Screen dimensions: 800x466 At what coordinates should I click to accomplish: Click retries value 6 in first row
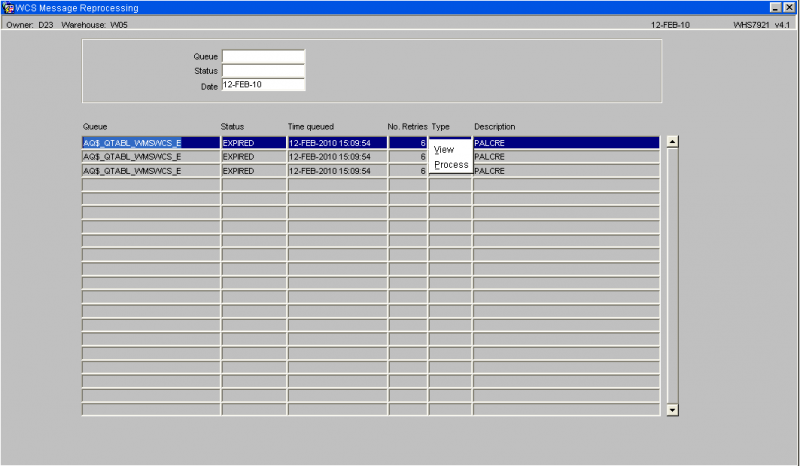(x=408, y=143)
